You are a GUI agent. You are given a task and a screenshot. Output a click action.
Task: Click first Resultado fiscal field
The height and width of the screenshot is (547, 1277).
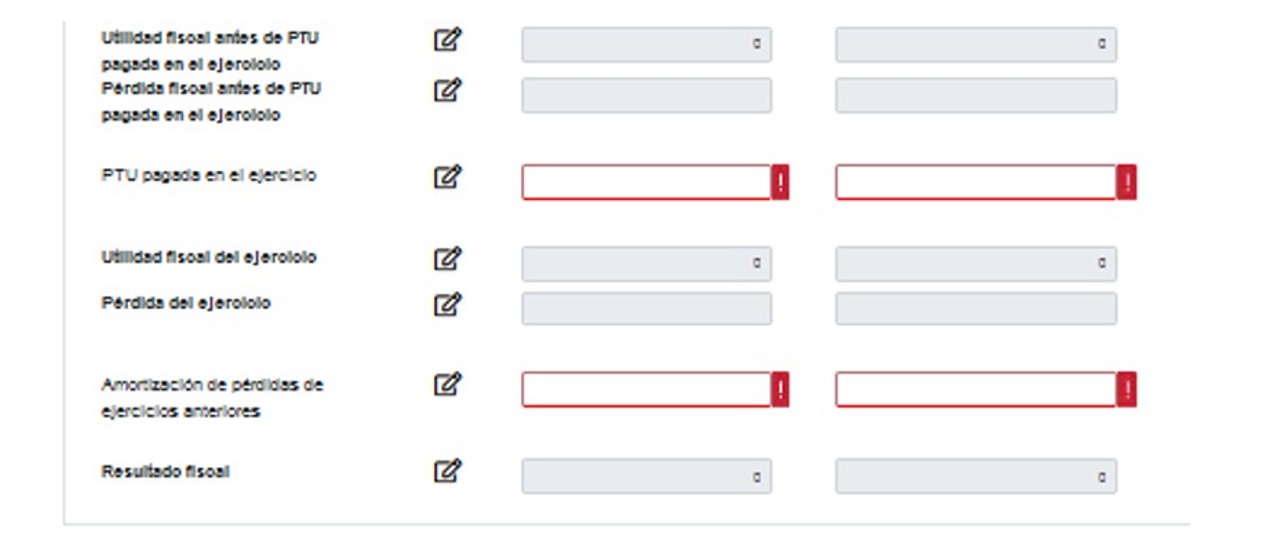646,476
